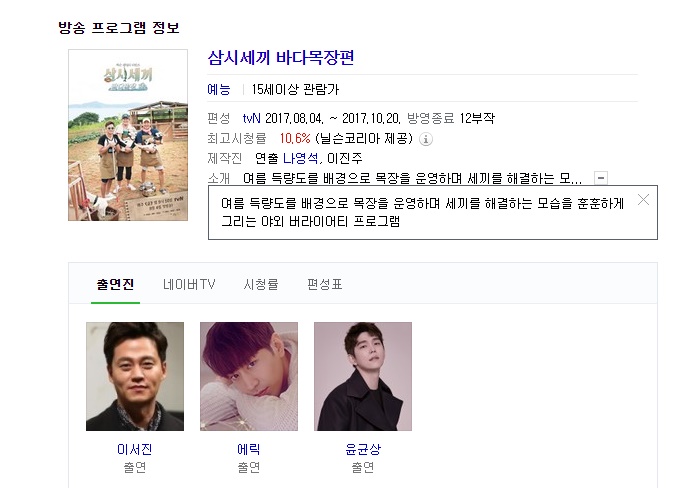Click the truncated 소개 summary text
The width and height of the screenshot is (689, 488).
(x=412, y=178)
